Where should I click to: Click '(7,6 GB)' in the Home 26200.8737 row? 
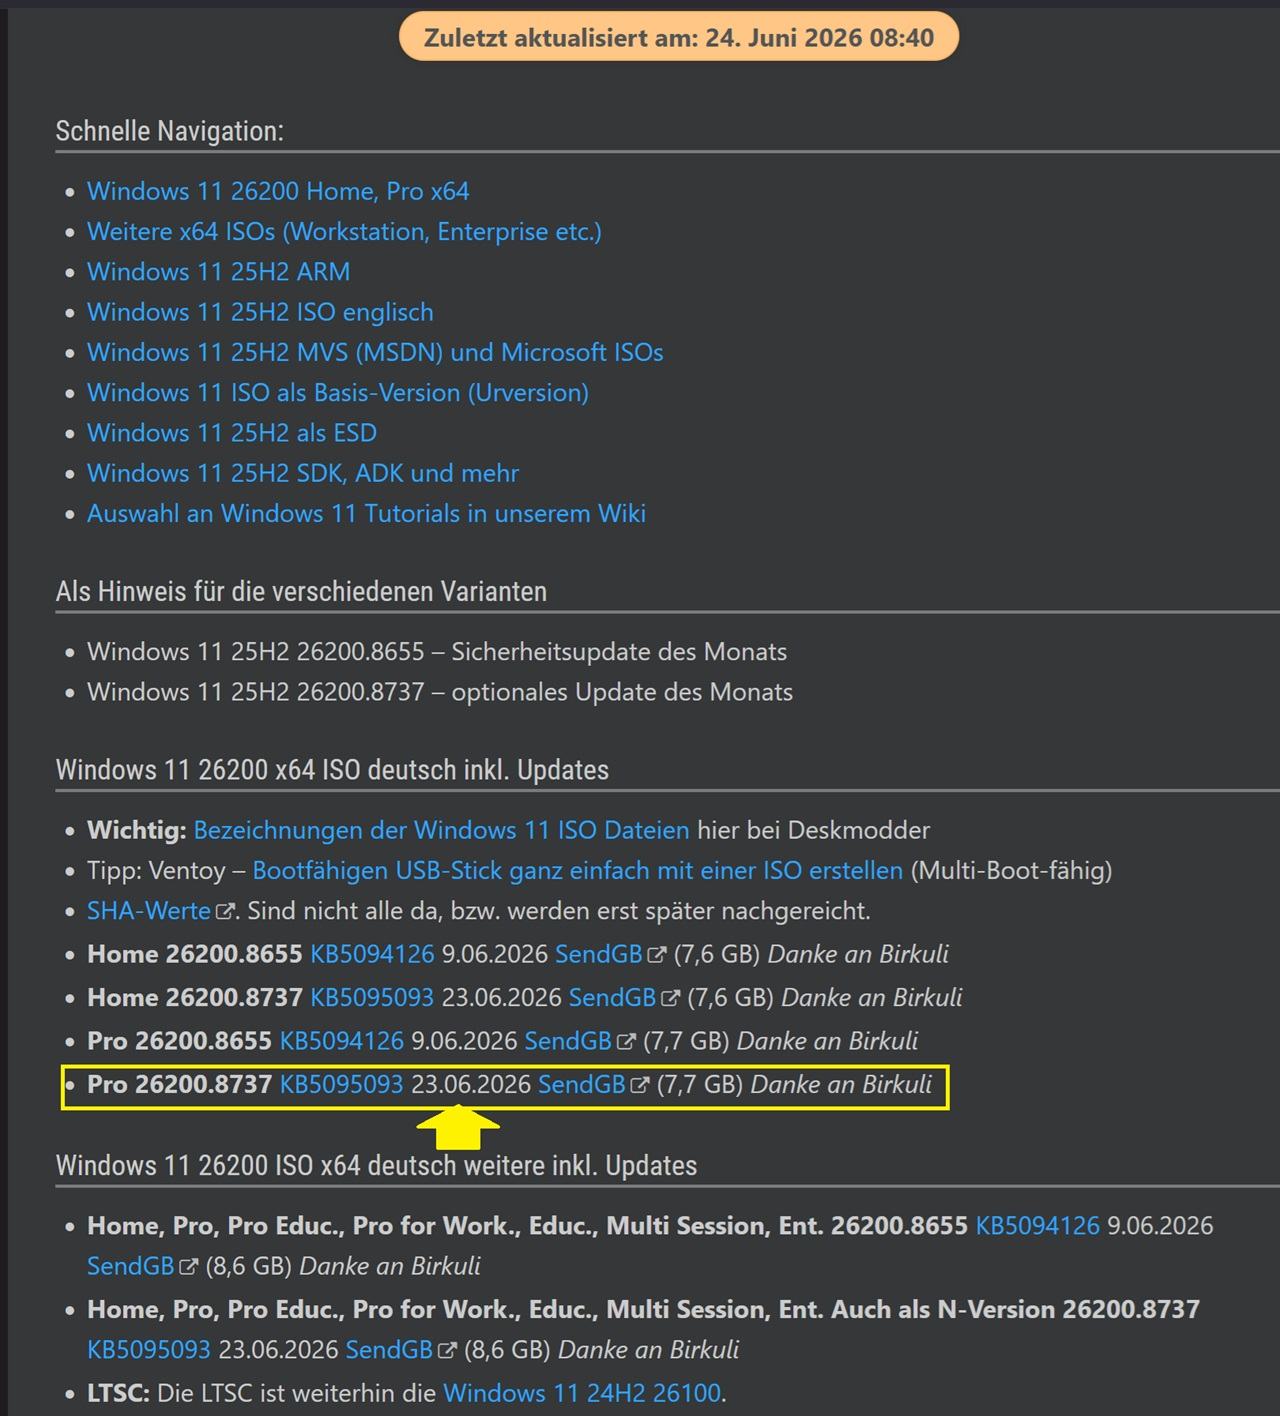coord(730,997)
